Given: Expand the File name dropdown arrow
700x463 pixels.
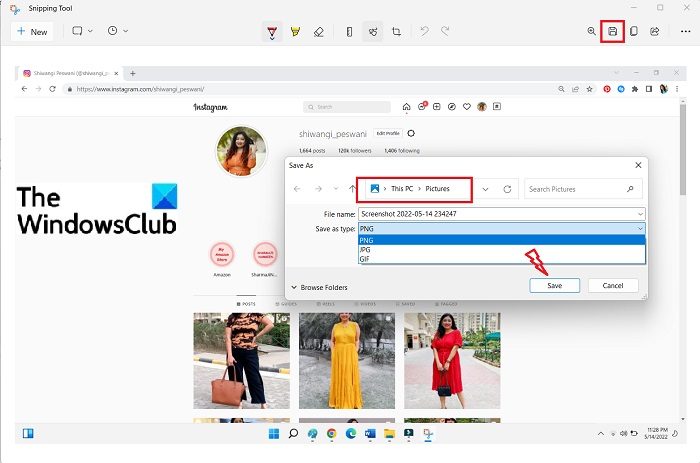Looking at the screenshot, I should click(x=640, y=214).
